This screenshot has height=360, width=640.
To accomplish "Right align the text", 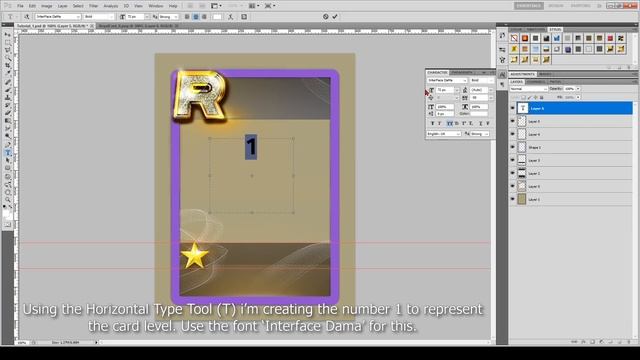I will tap(204, 17).
